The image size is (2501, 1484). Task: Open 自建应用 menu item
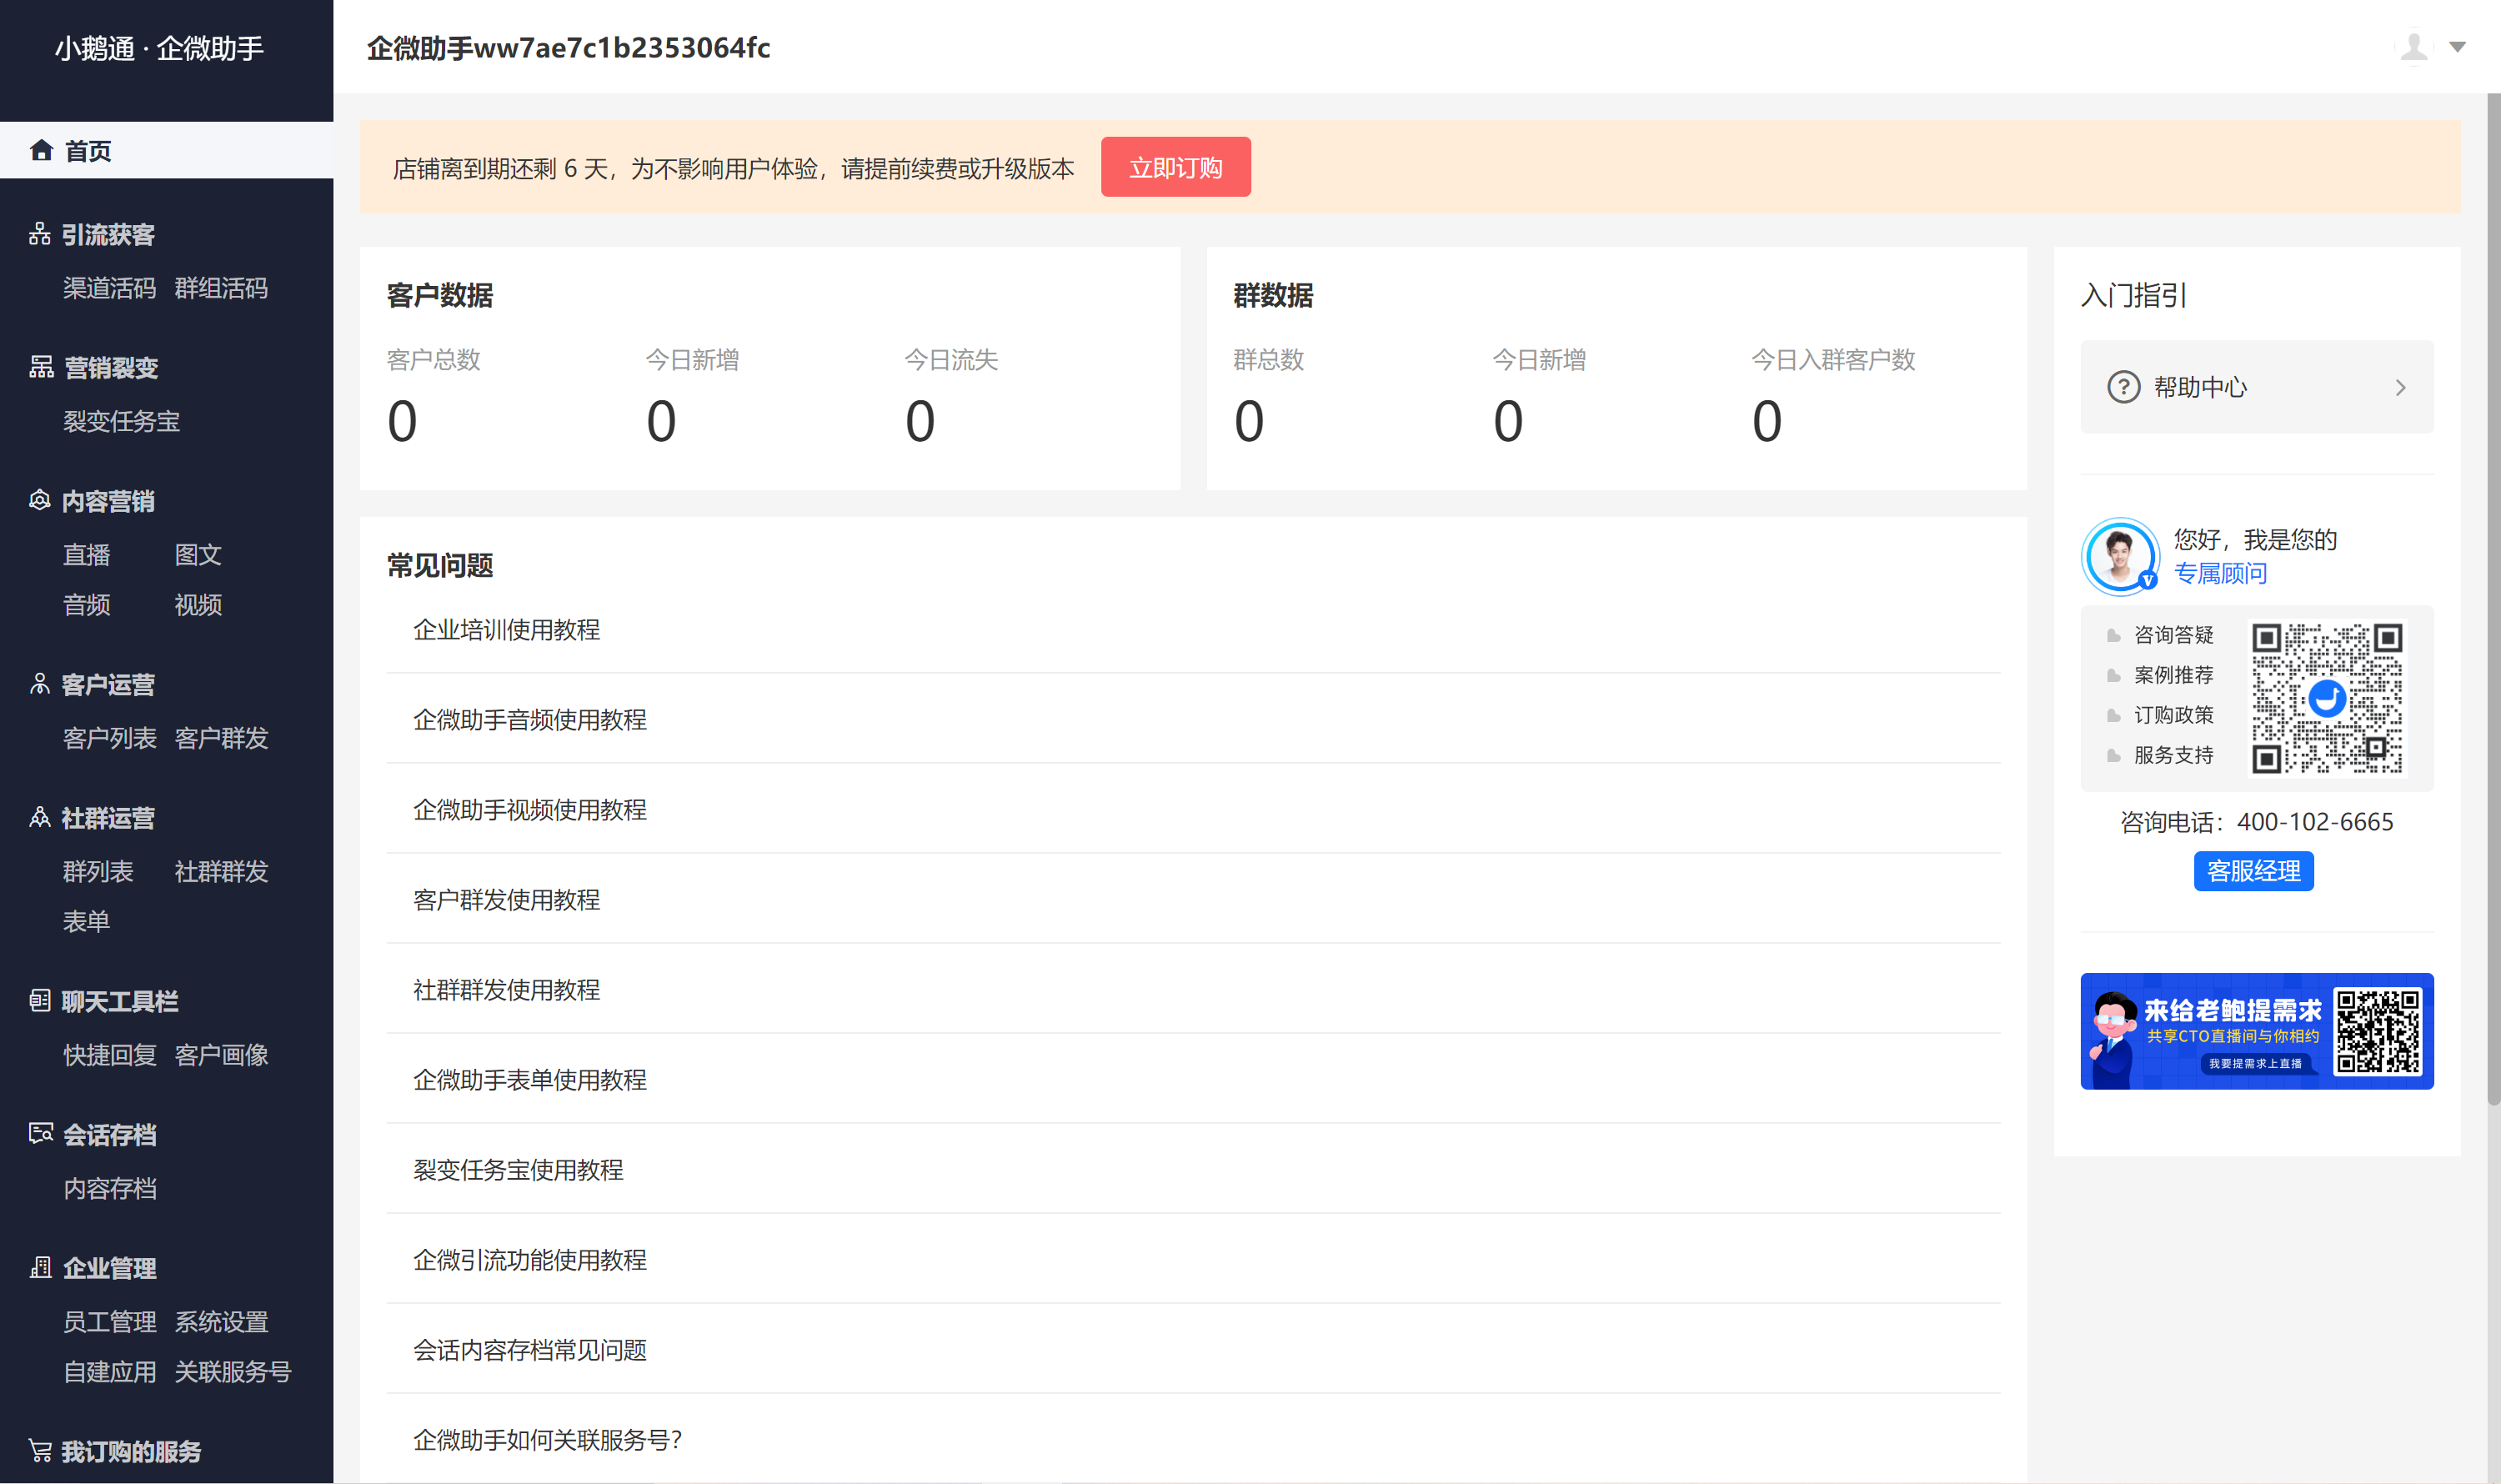coord(110,1371)
